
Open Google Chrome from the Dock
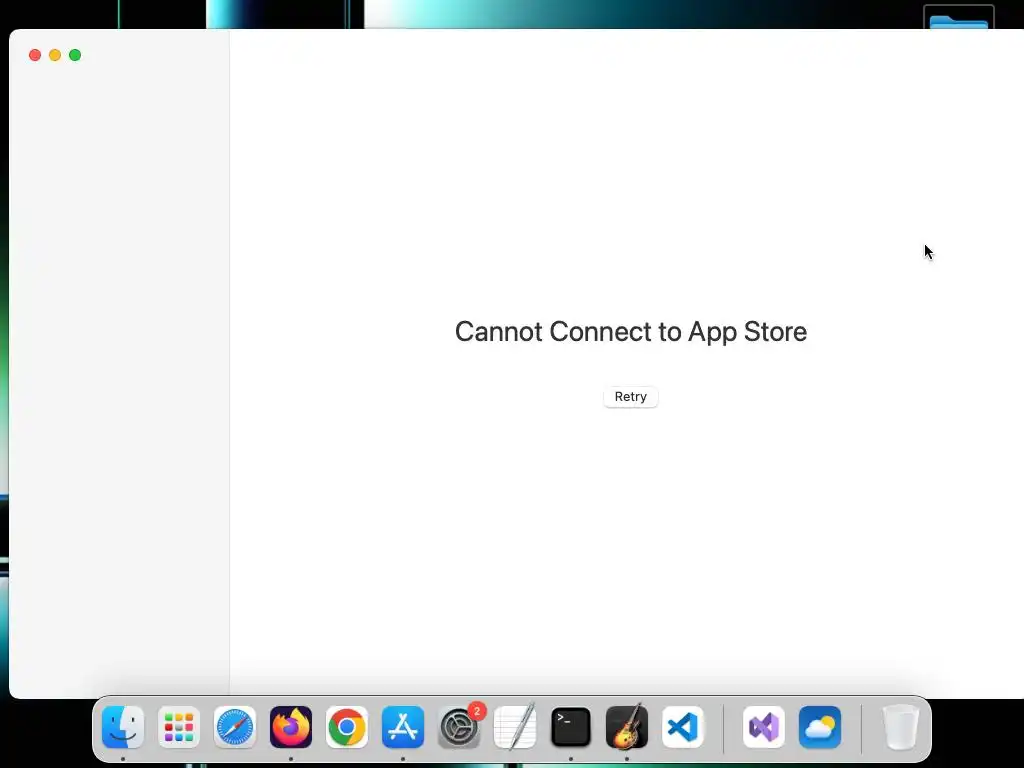pyautogui.click(x=347, y=727)
